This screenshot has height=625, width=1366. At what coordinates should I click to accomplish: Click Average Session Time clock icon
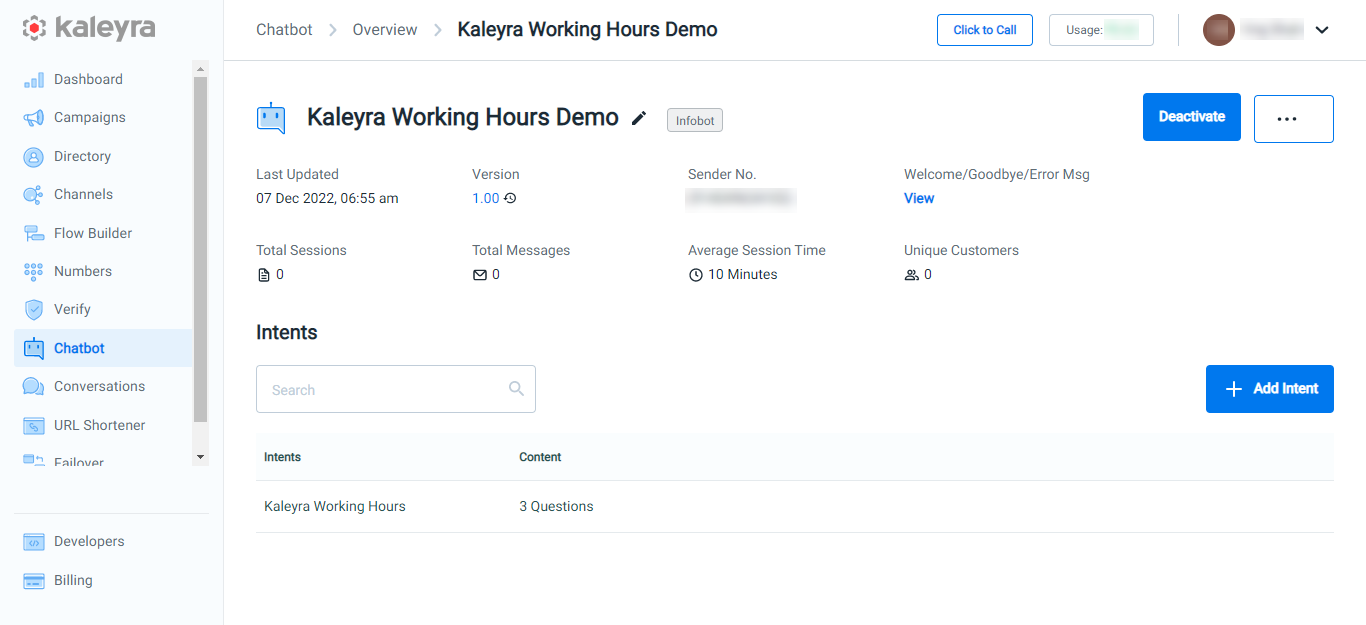(696, 275)
